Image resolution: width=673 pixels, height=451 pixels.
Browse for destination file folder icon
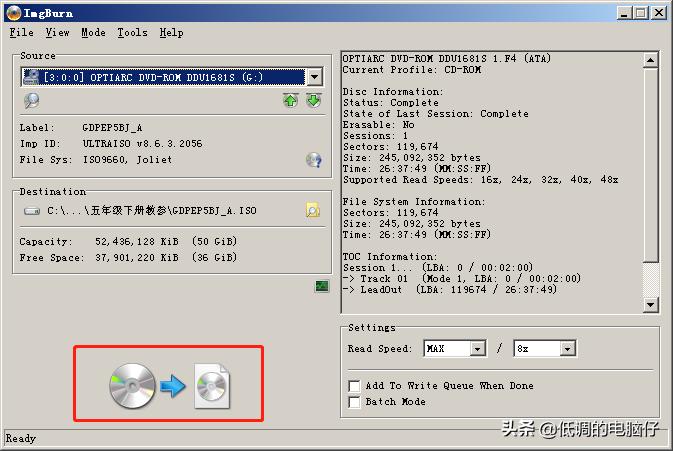click(x=313, y=210)
